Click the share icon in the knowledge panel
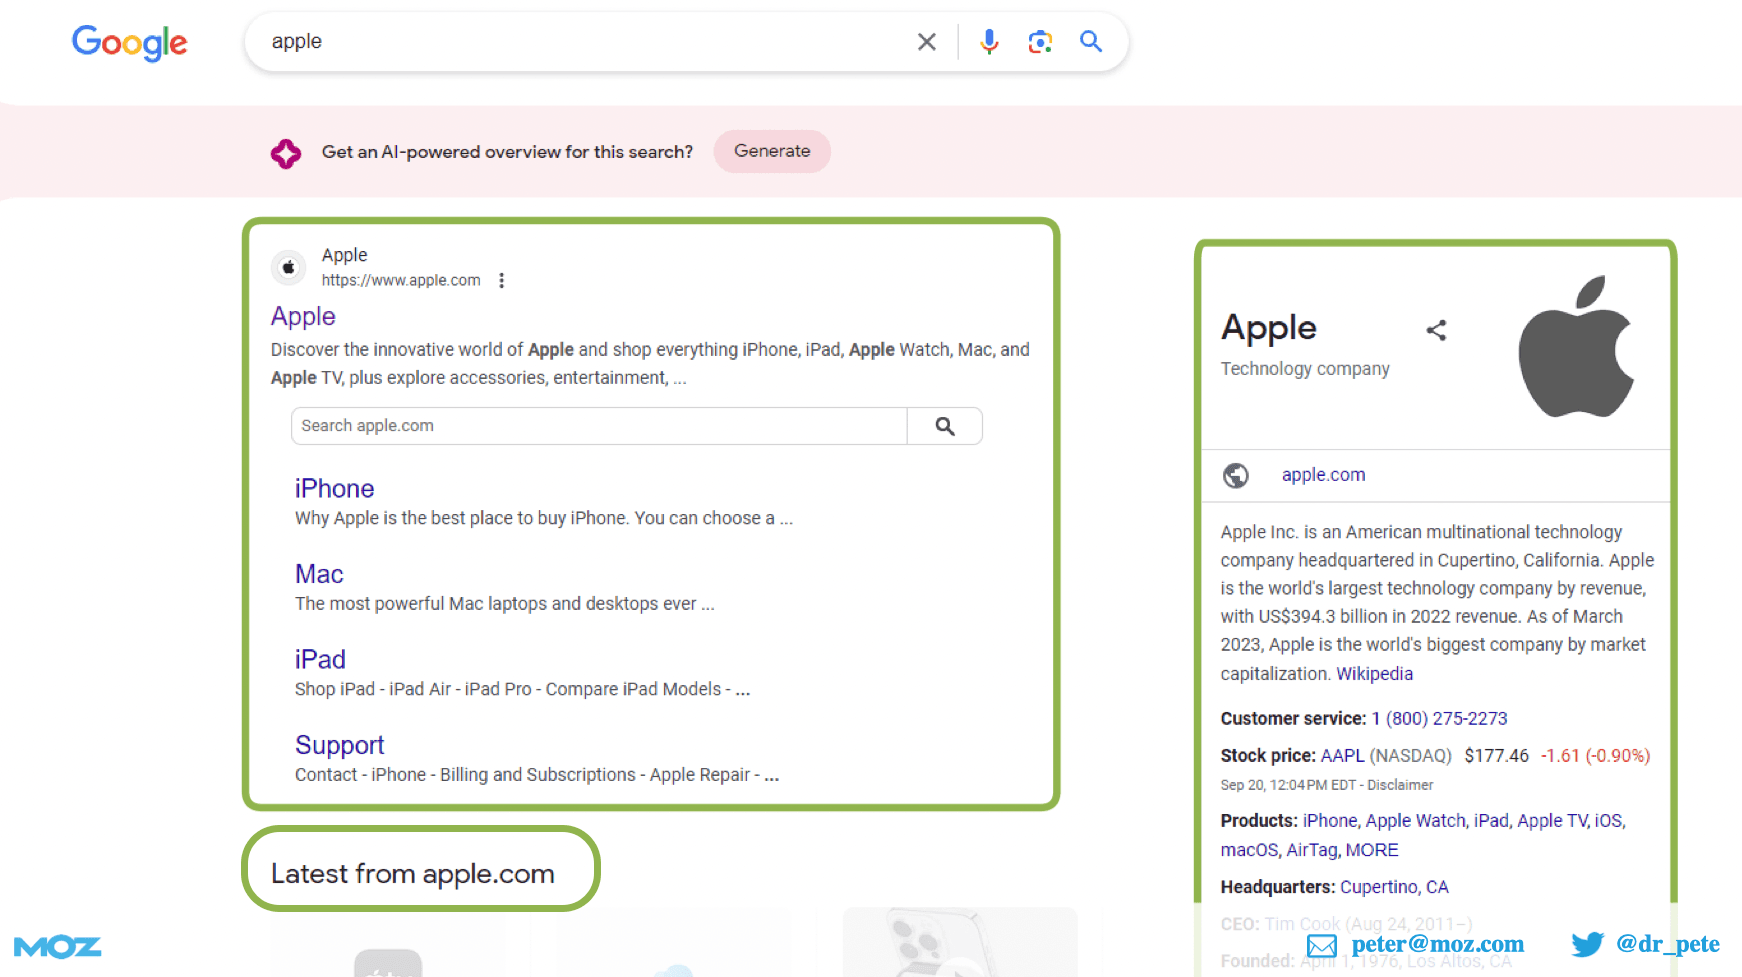 coord(1437,330)
